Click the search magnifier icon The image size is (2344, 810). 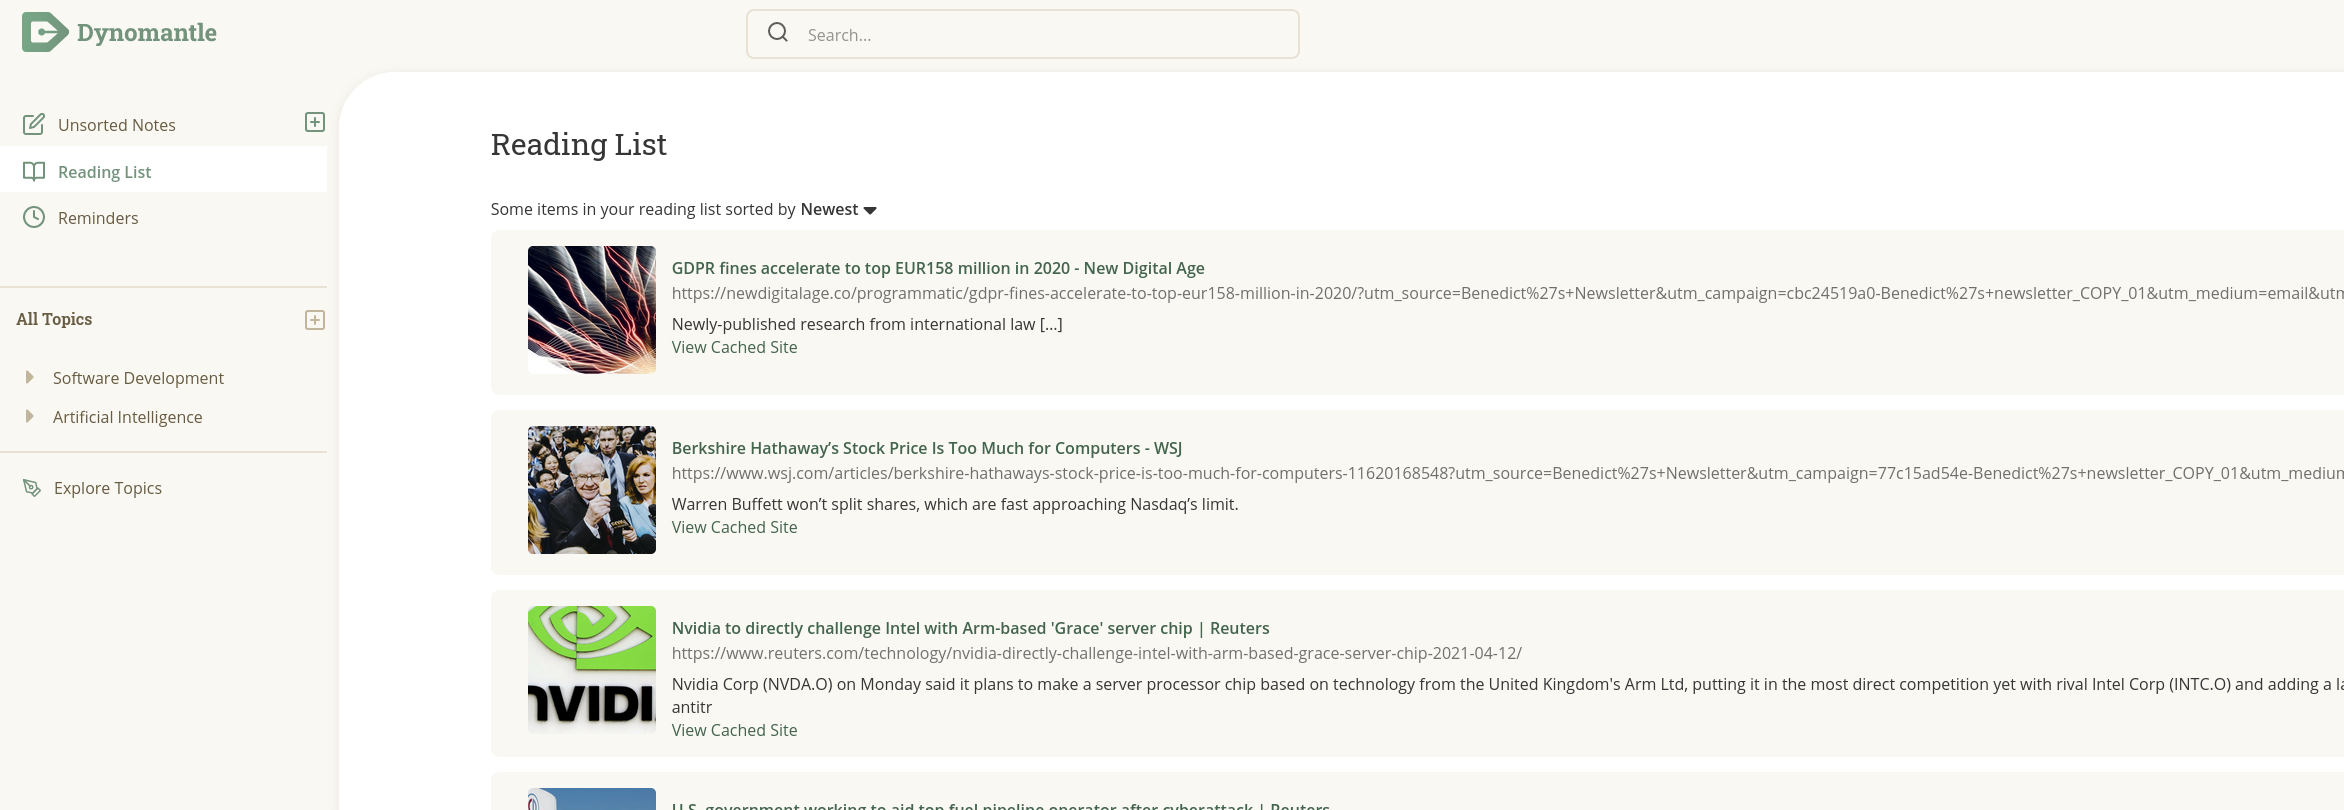(x=778, y=33)
